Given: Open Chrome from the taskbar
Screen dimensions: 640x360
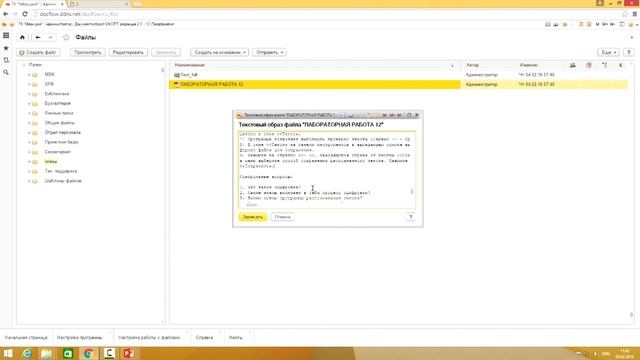Looking at the screenshot, I should [88, 353].
